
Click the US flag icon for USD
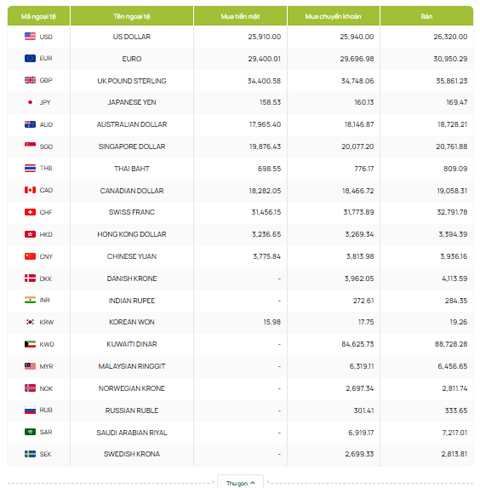tap(30, 36)
